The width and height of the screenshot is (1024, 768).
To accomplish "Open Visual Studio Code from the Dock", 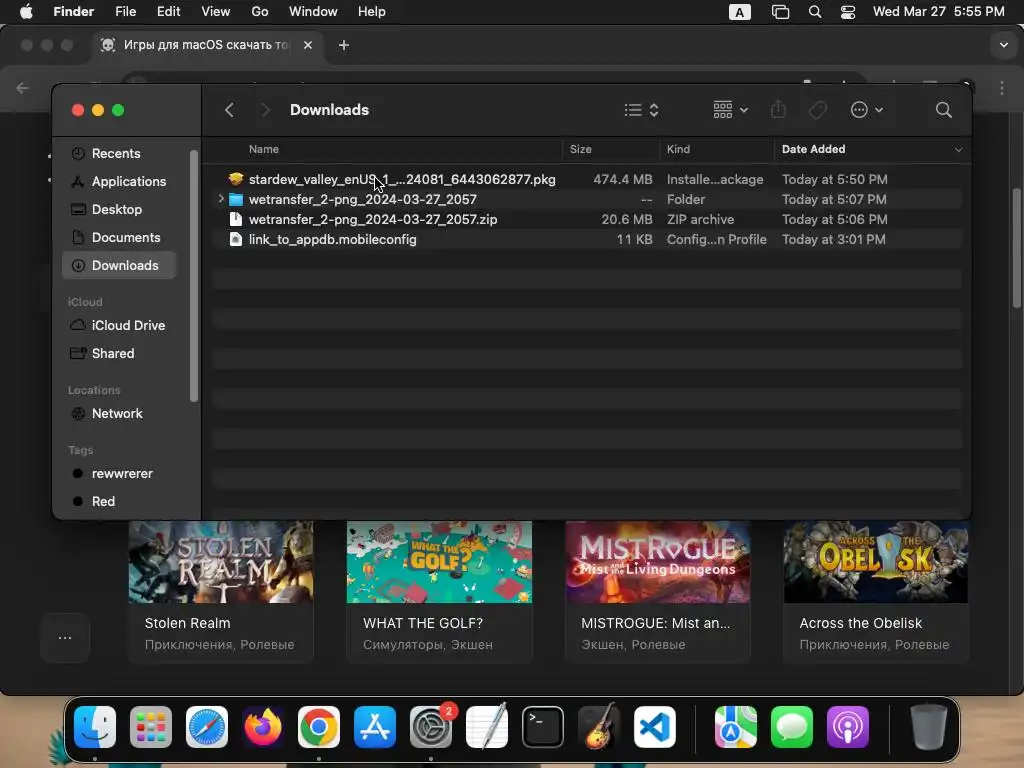I will [x=654, y=727].
